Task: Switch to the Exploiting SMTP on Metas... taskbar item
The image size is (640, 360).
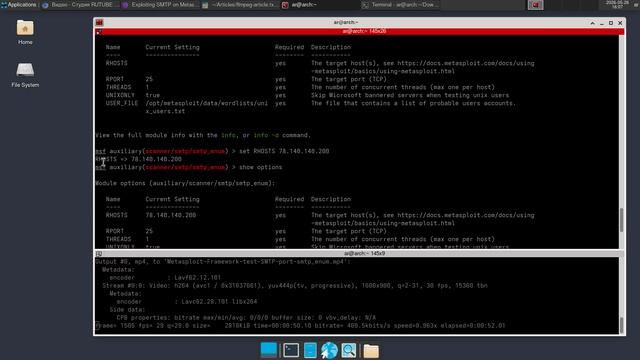Action: click(x=161, y=5)
